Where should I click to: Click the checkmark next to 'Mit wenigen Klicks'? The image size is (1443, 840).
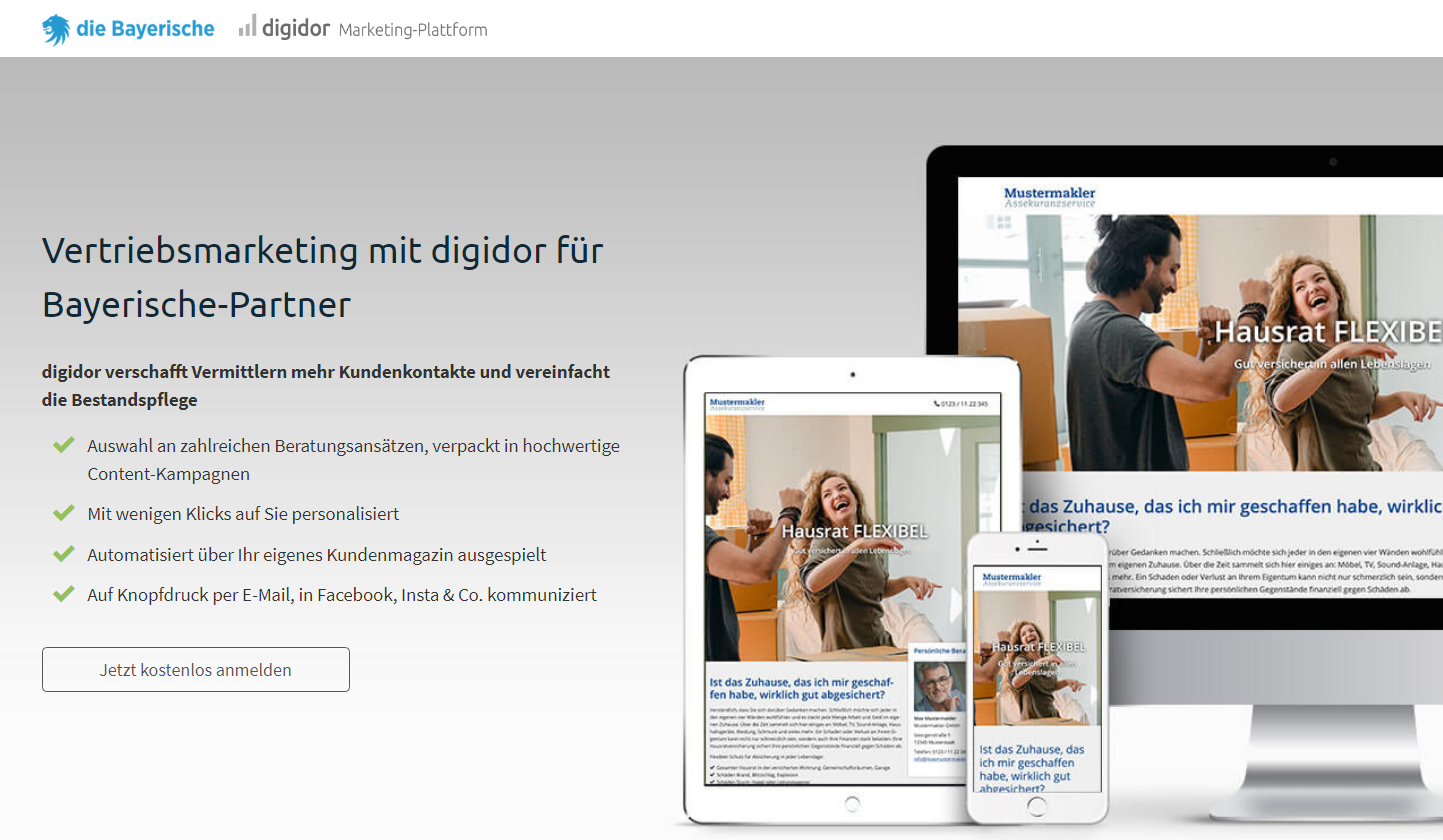point(64,513)
